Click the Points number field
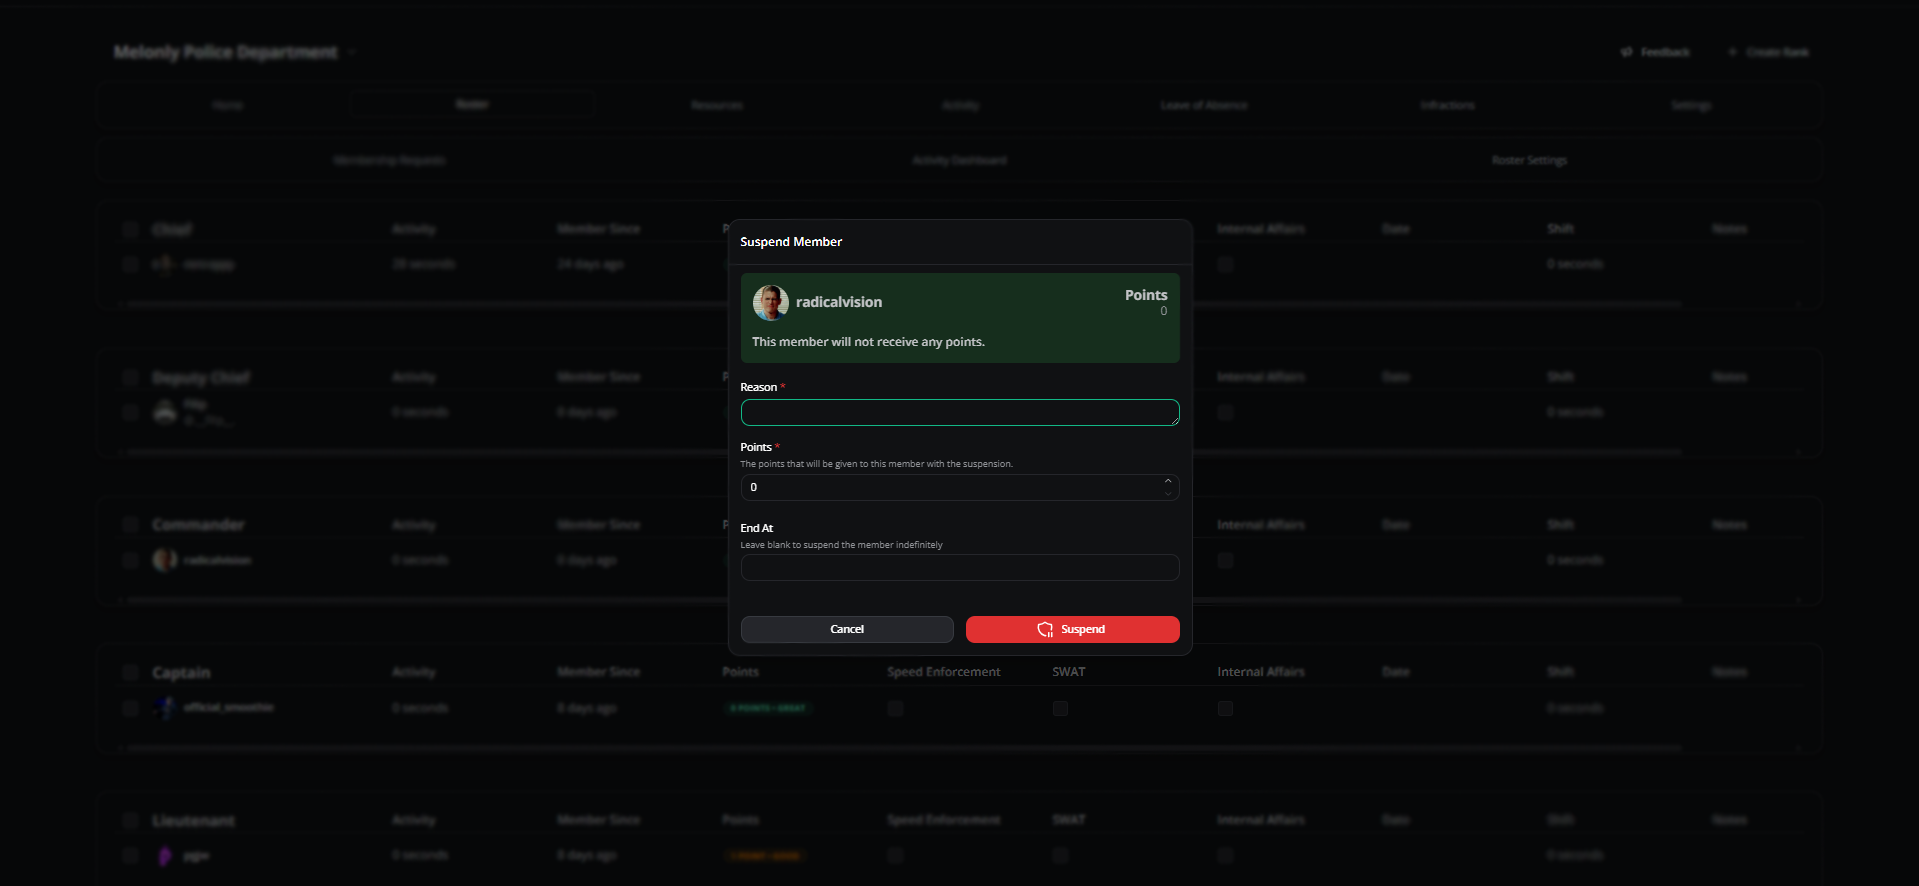The height and width of the screenshot is (886, 1919). coord(959,487)
